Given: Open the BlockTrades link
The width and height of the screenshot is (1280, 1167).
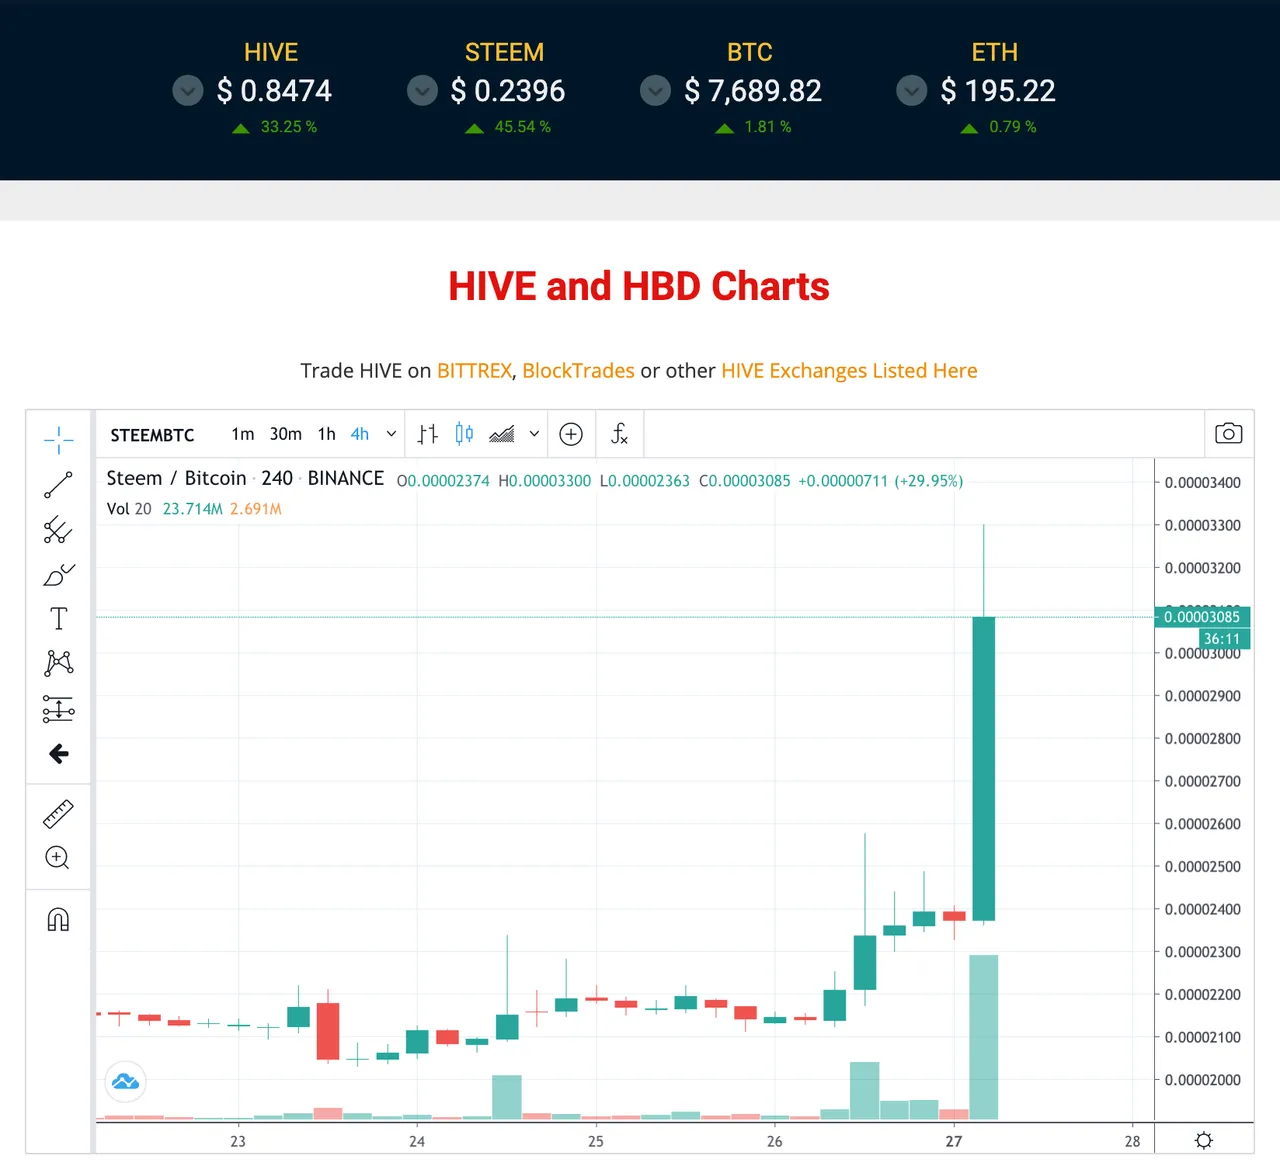Looking at the screenshot, I should 578,371.
